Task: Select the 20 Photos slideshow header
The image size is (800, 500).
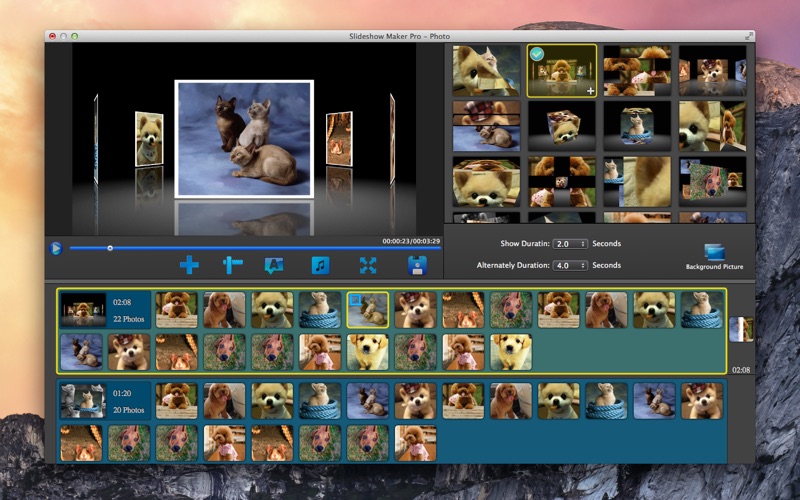Action: [104, 400]
